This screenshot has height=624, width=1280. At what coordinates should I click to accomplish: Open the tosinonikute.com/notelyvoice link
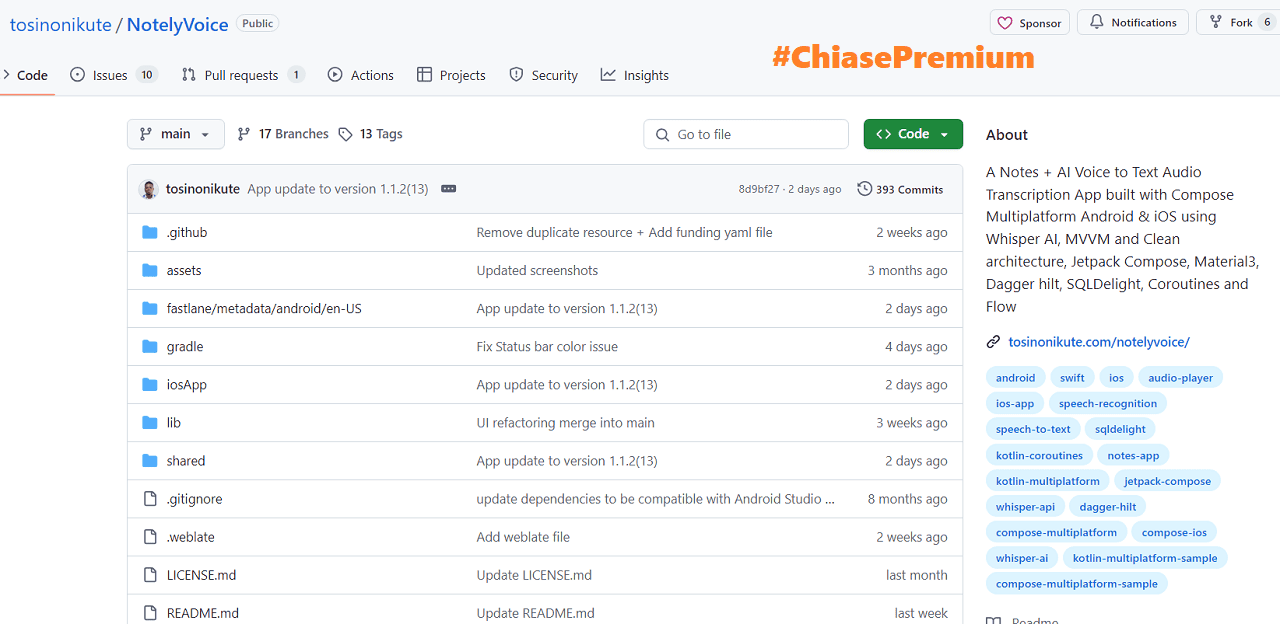click(1099, 342)
